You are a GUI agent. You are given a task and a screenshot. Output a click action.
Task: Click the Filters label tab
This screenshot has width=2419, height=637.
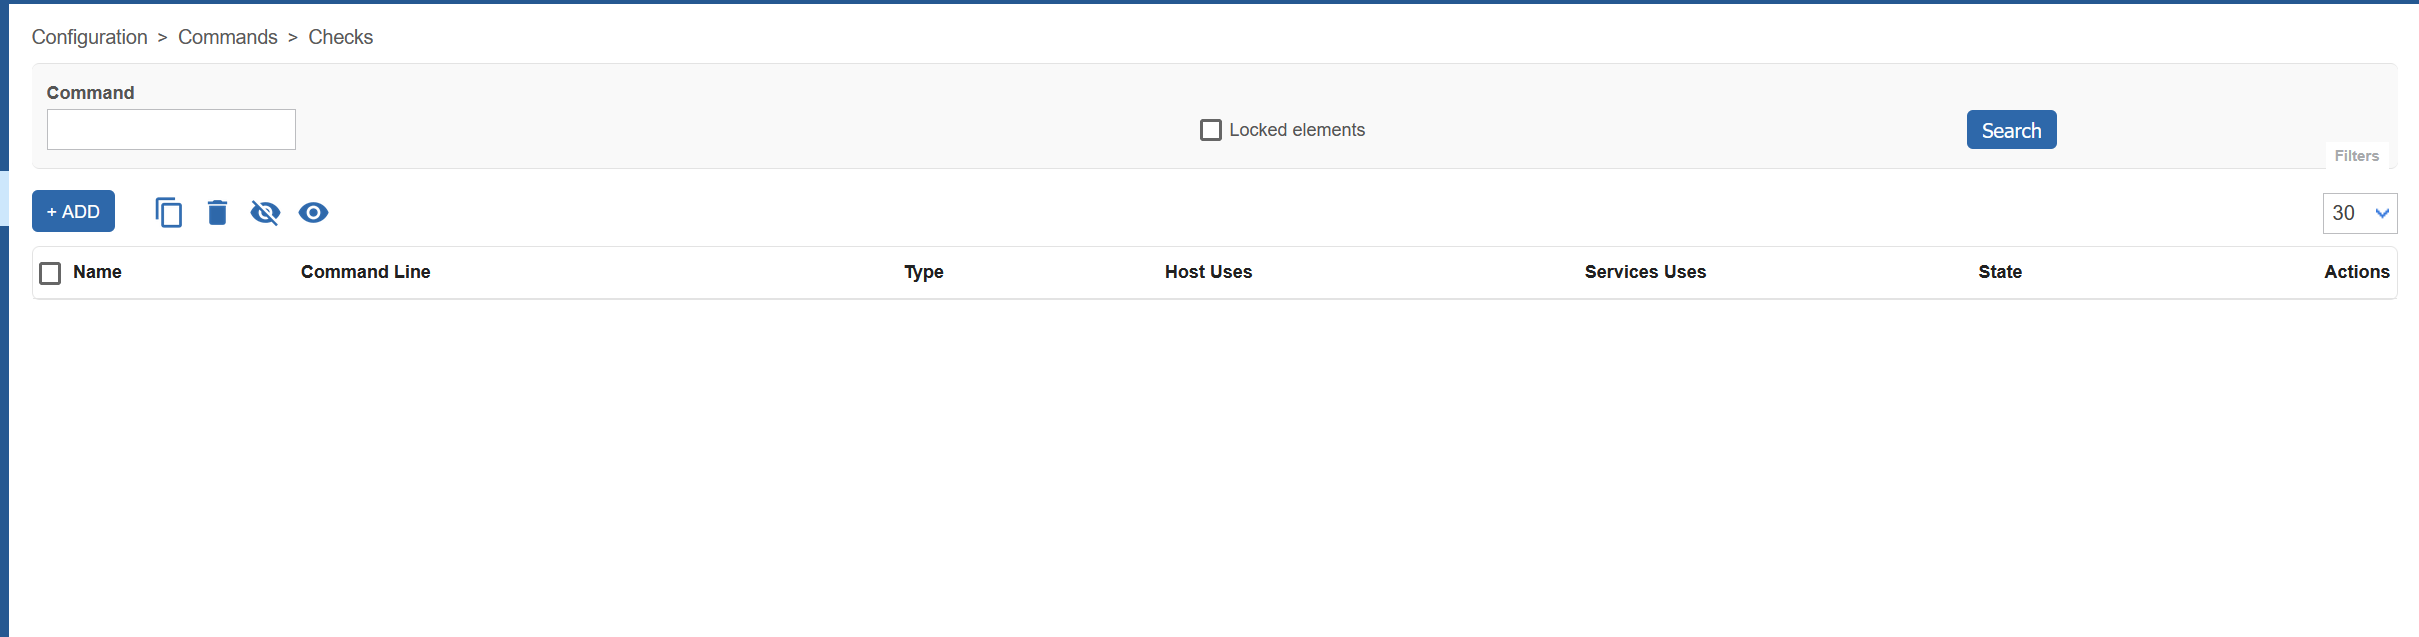(x=2356, y=156)
